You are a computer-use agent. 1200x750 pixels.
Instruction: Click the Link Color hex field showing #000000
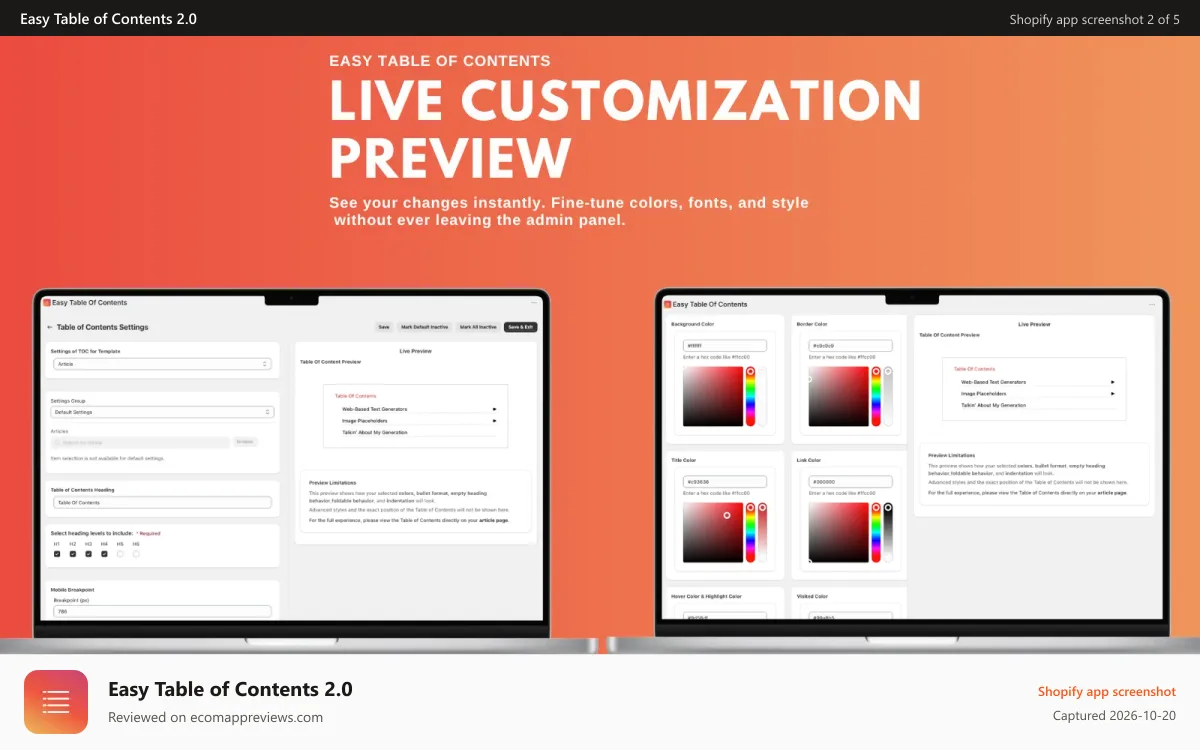851,481
